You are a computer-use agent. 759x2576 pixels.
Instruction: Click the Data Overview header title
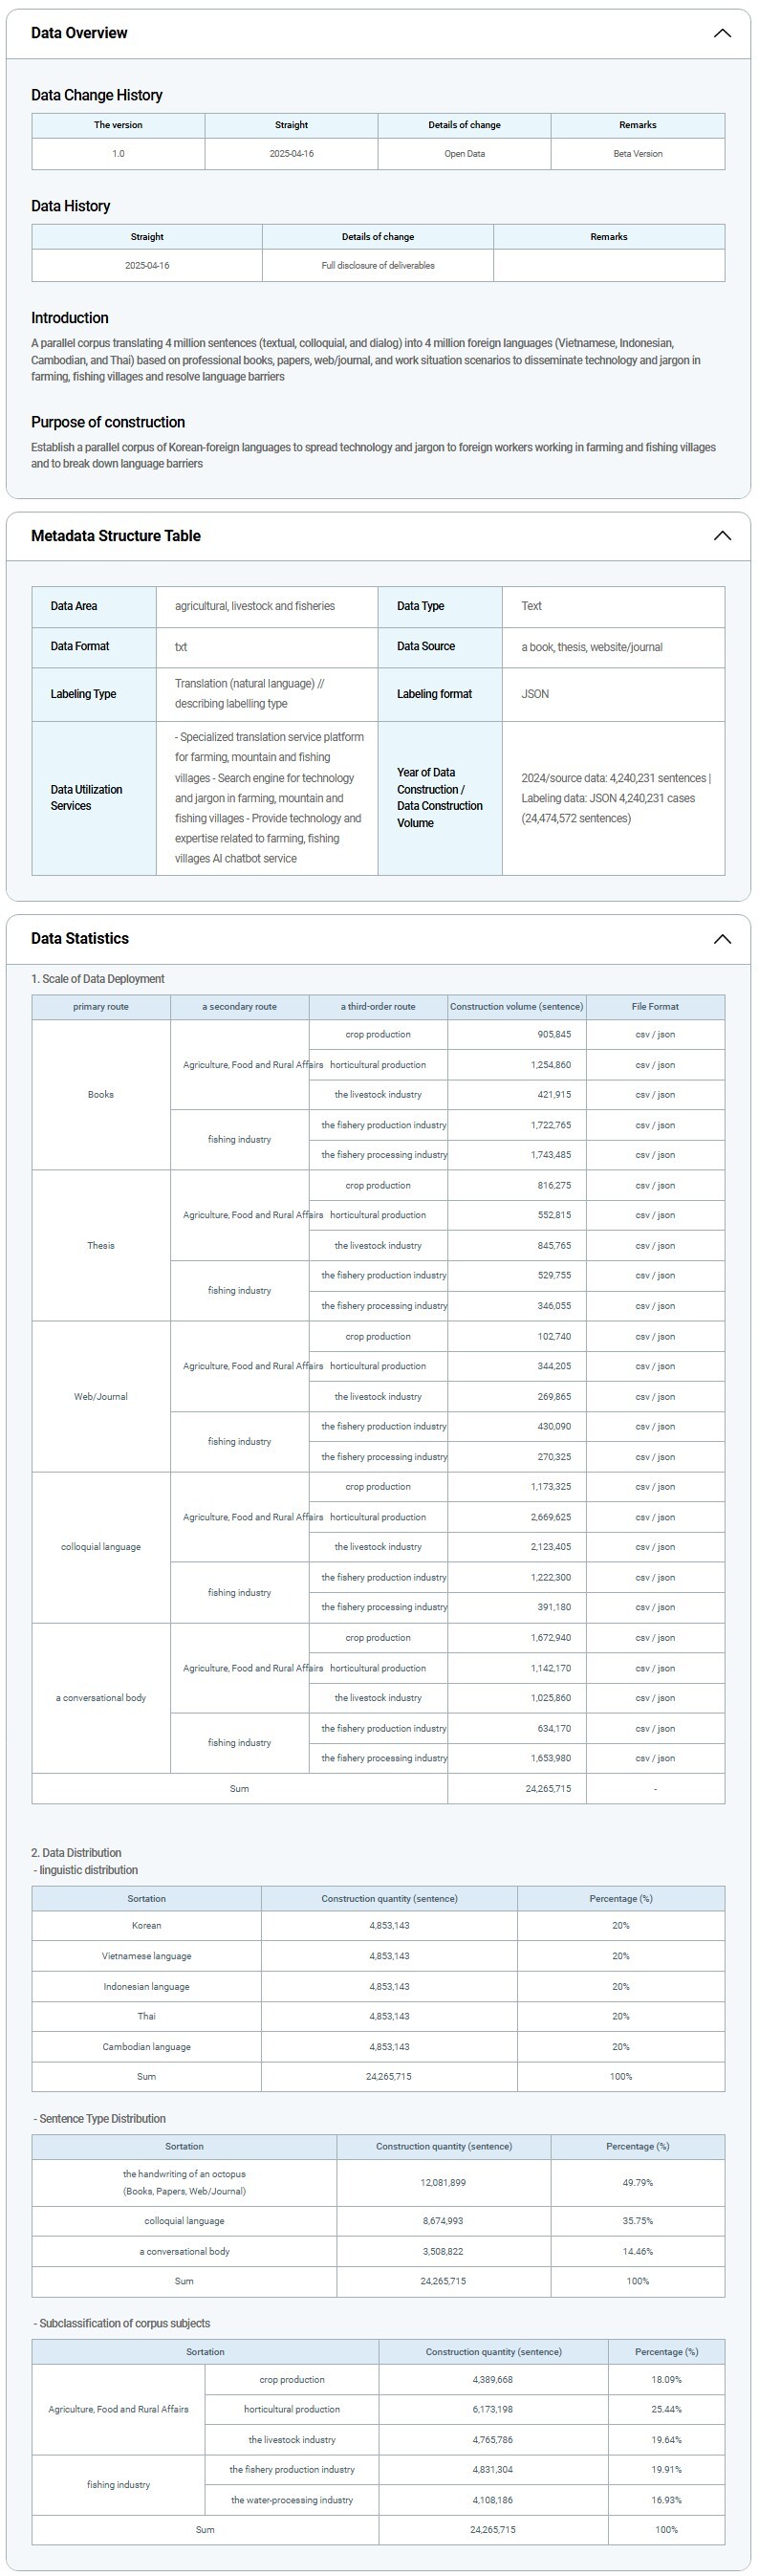tap(79, 33)
